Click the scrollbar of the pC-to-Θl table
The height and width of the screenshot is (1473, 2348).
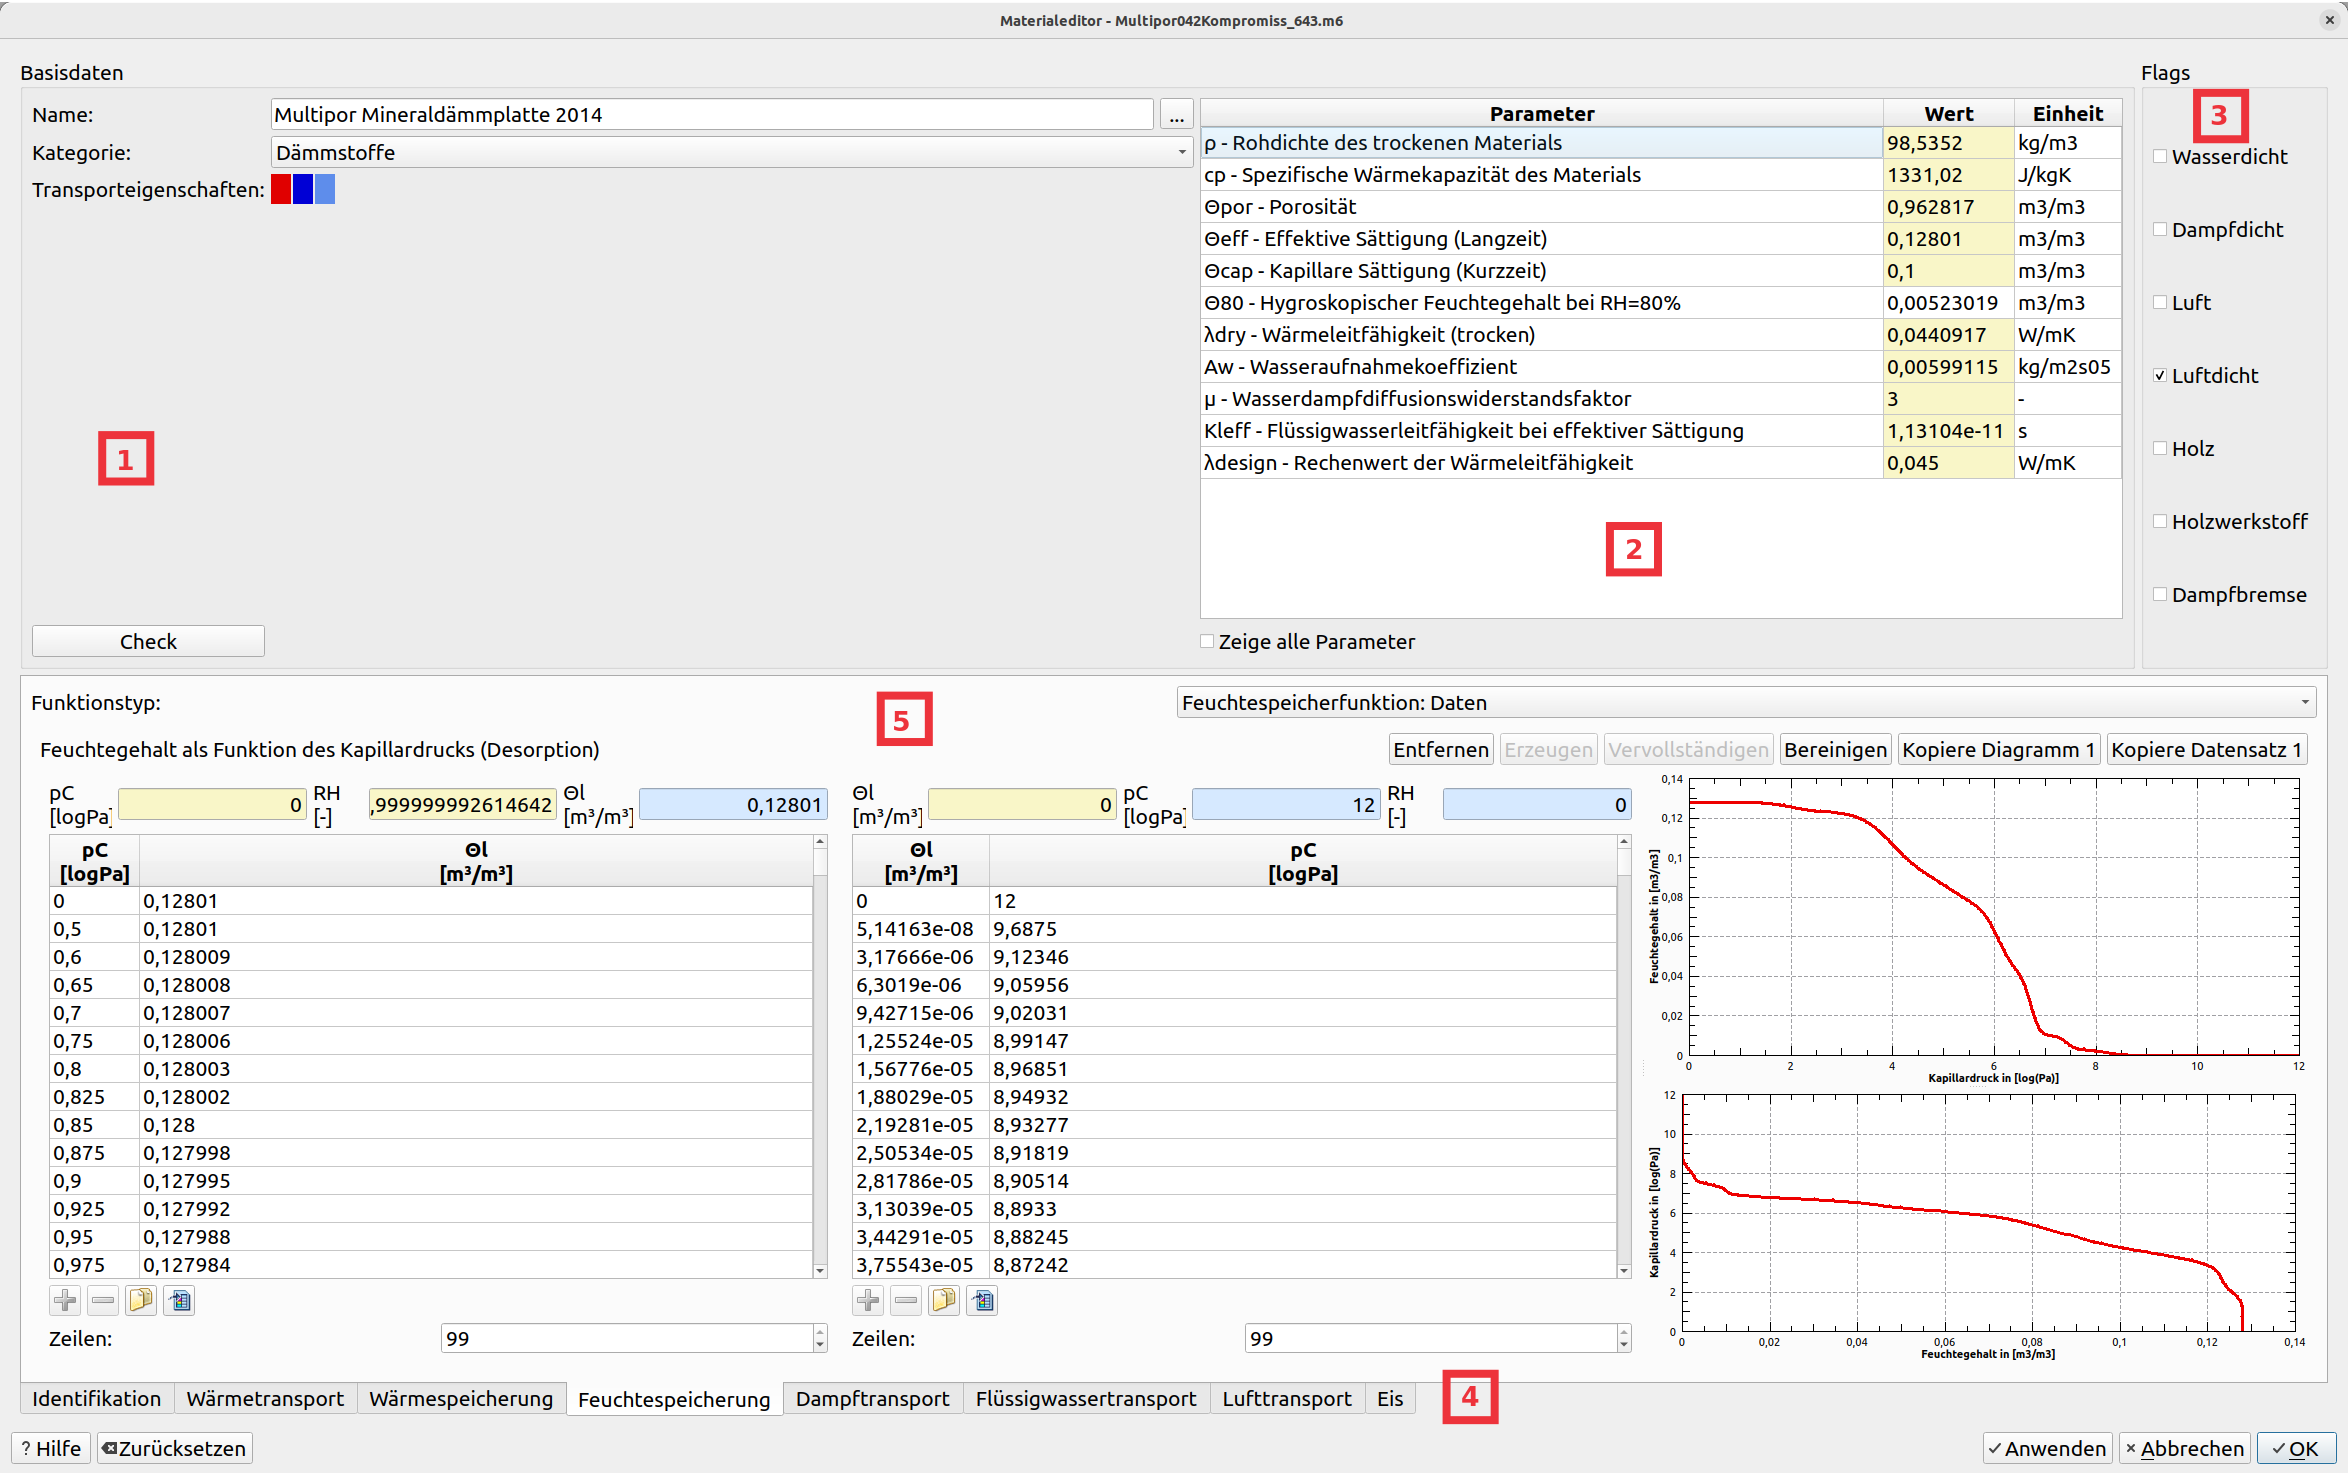(820, 1056)
